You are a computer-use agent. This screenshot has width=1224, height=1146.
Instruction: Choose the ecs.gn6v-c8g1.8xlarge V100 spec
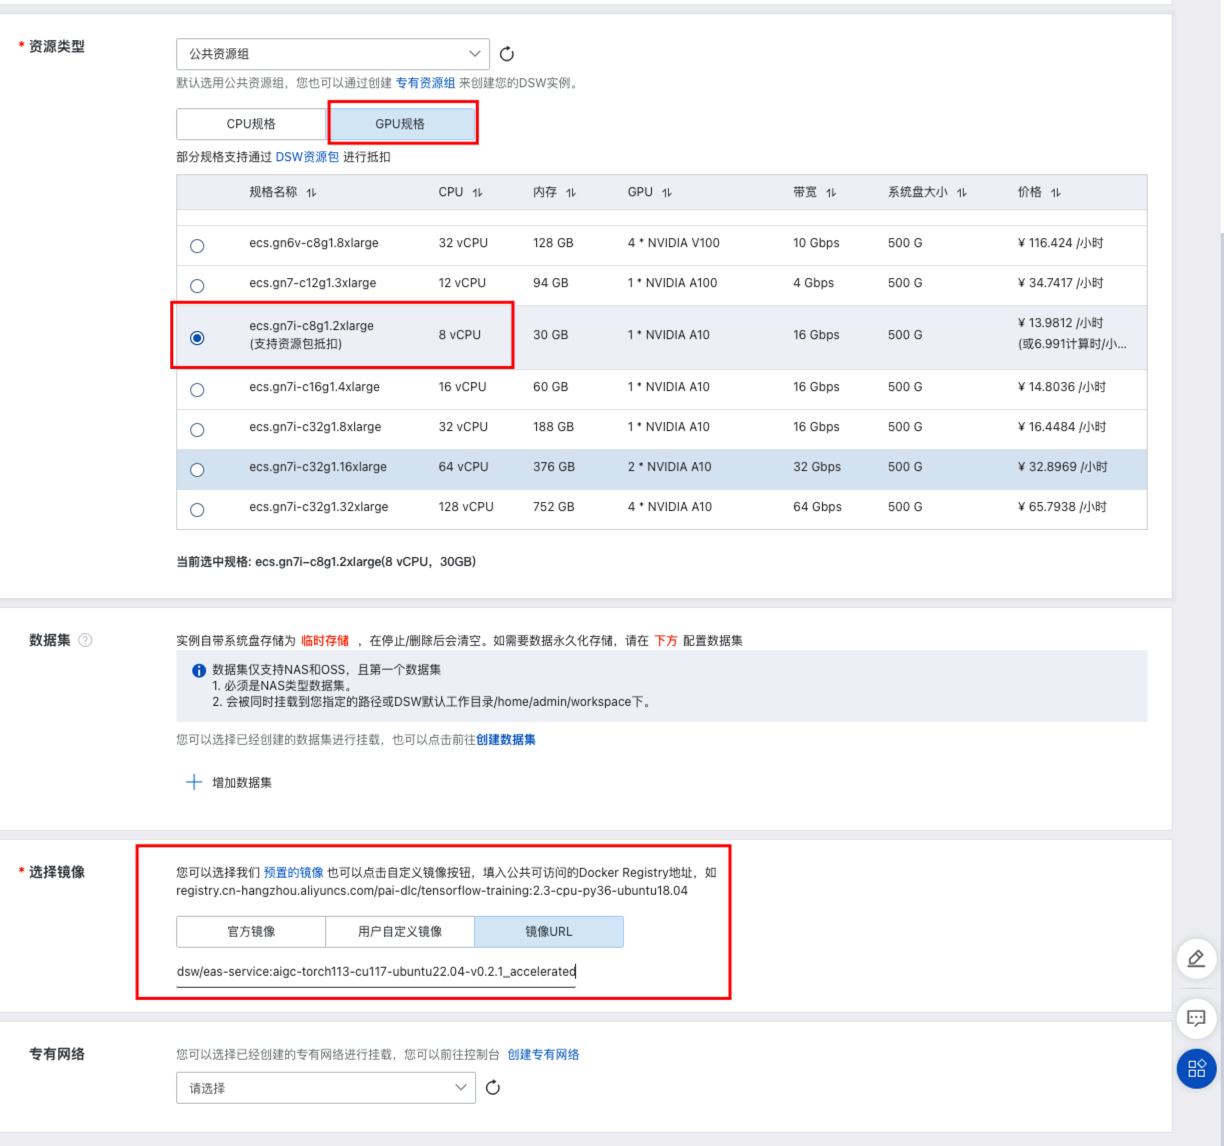(x=197, y=245)
